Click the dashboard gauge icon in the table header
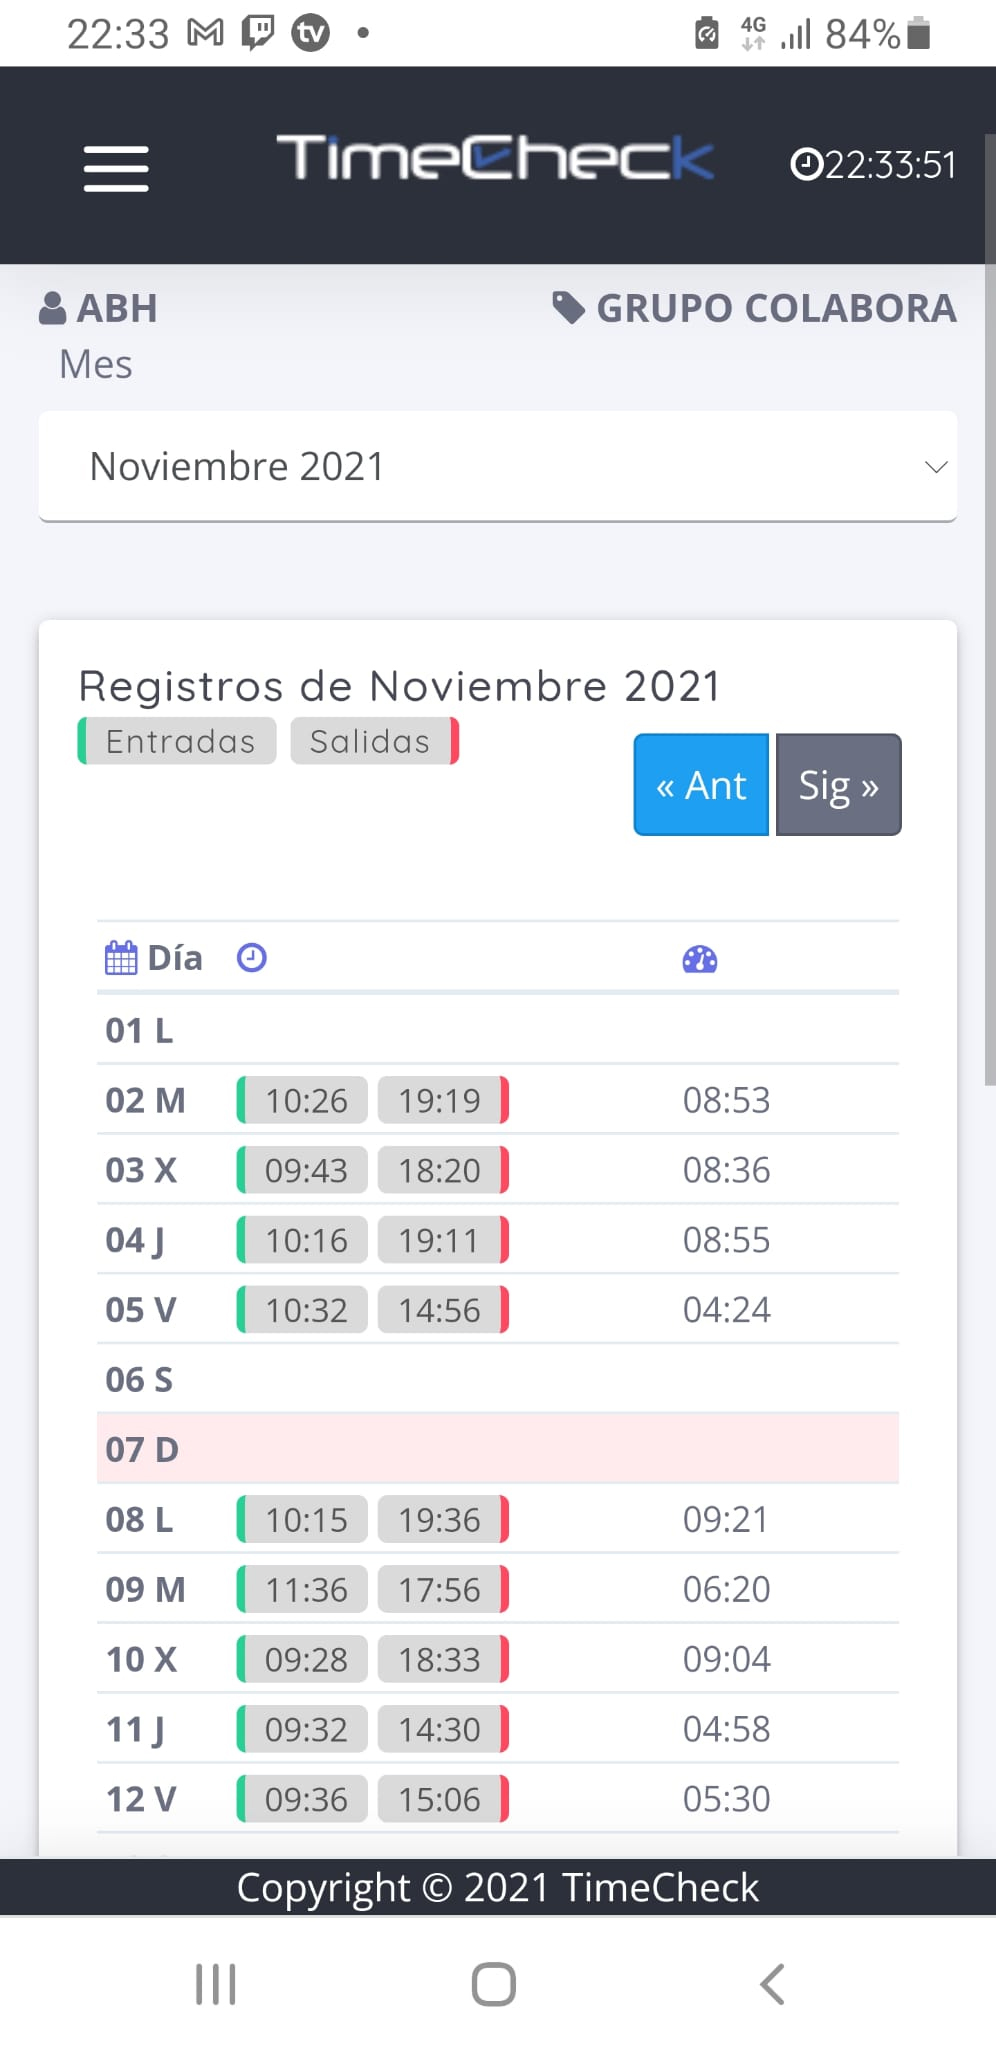The image size is (996, 2048). [700, 960]
